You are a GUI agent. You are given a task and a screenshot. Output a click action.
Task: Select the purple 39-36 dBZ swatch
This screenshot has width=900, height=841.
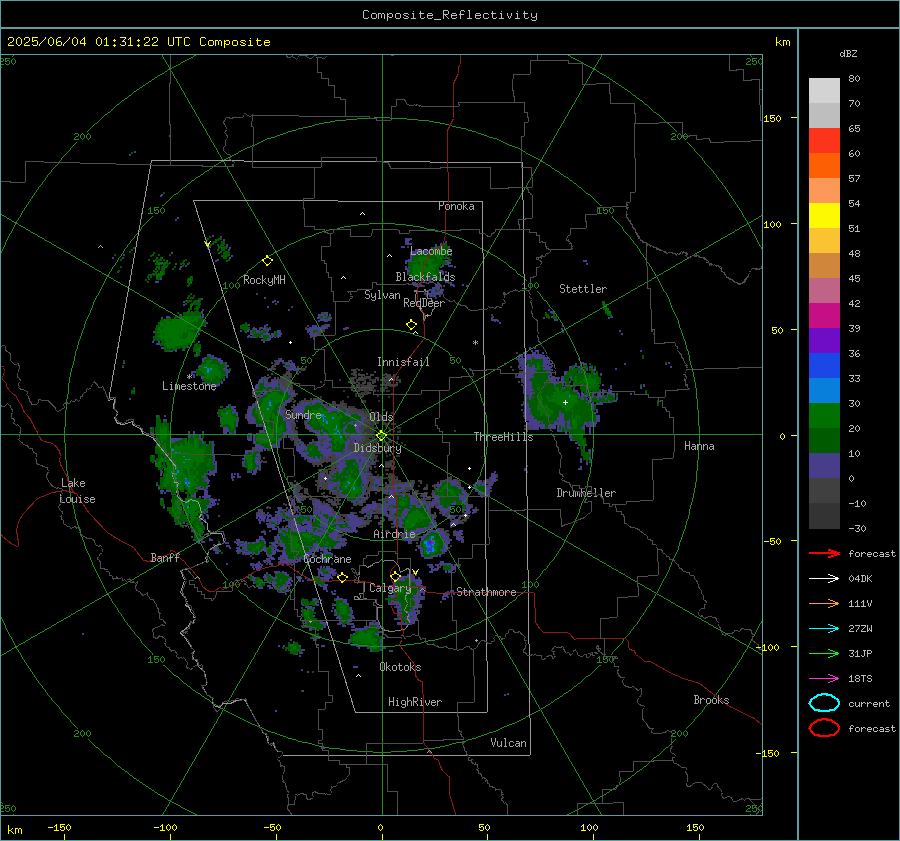click(x=824, y=341)
